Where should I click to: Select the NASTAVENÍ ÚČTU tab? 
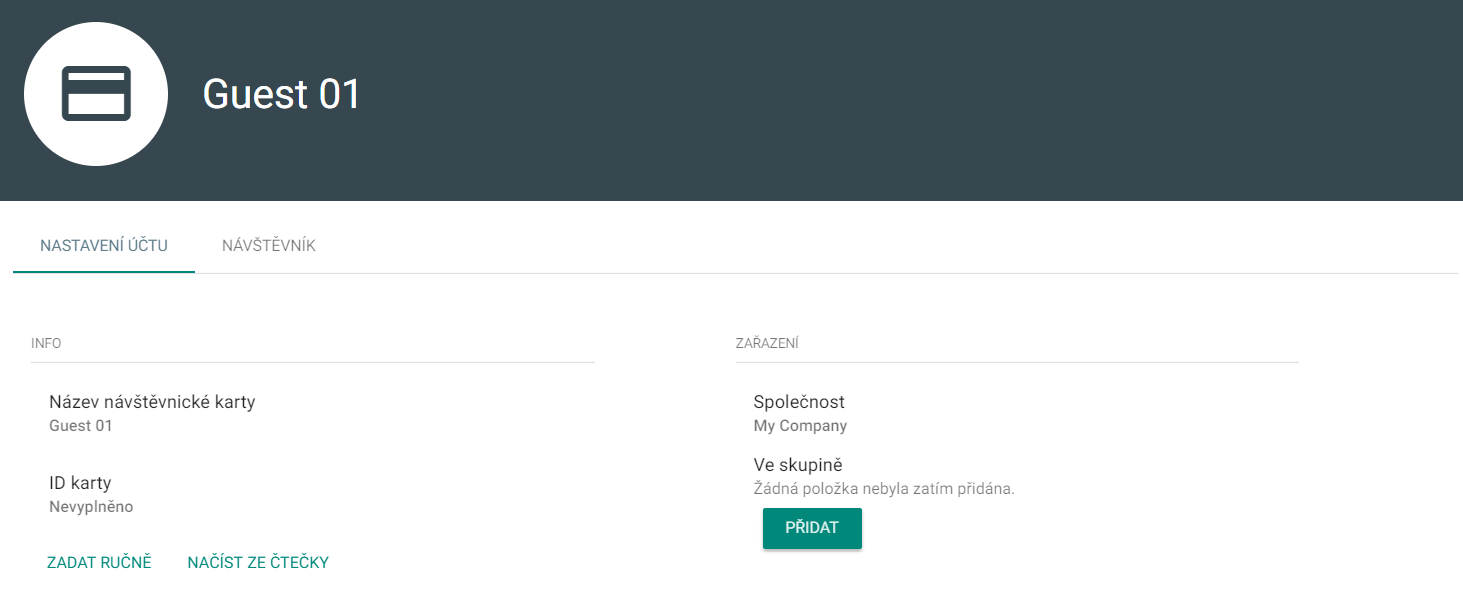coord(104,246)
